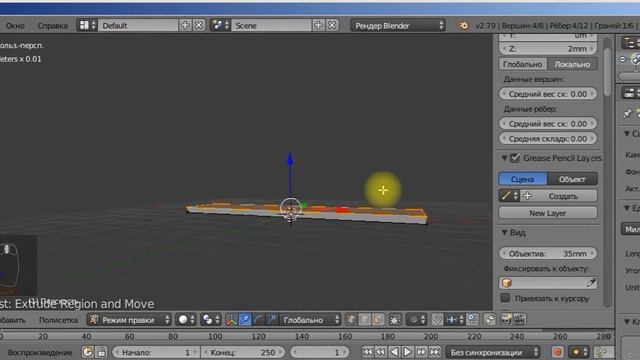Open the Режим правки mode dropdown
The image size is (640, 360).
point(129,320)
